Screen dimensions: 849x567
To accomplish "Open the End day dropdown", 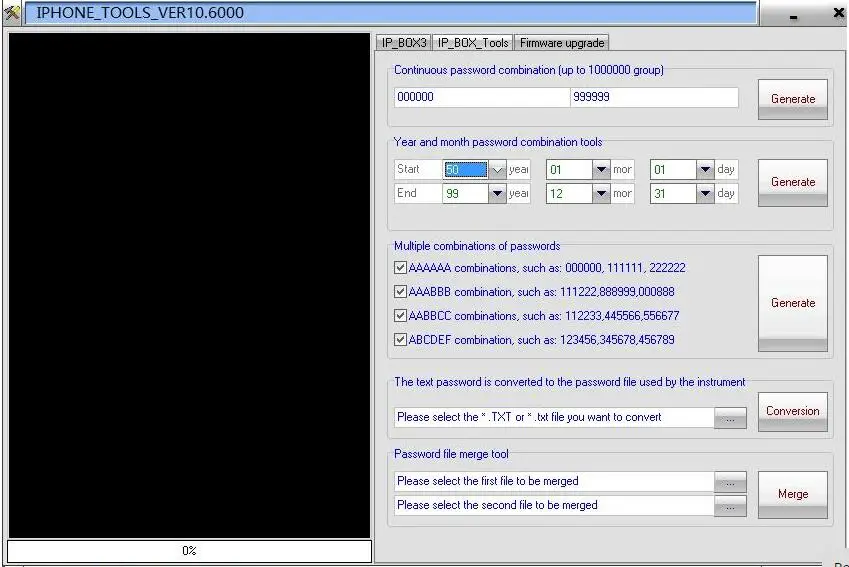I will (x=705, y=193).
